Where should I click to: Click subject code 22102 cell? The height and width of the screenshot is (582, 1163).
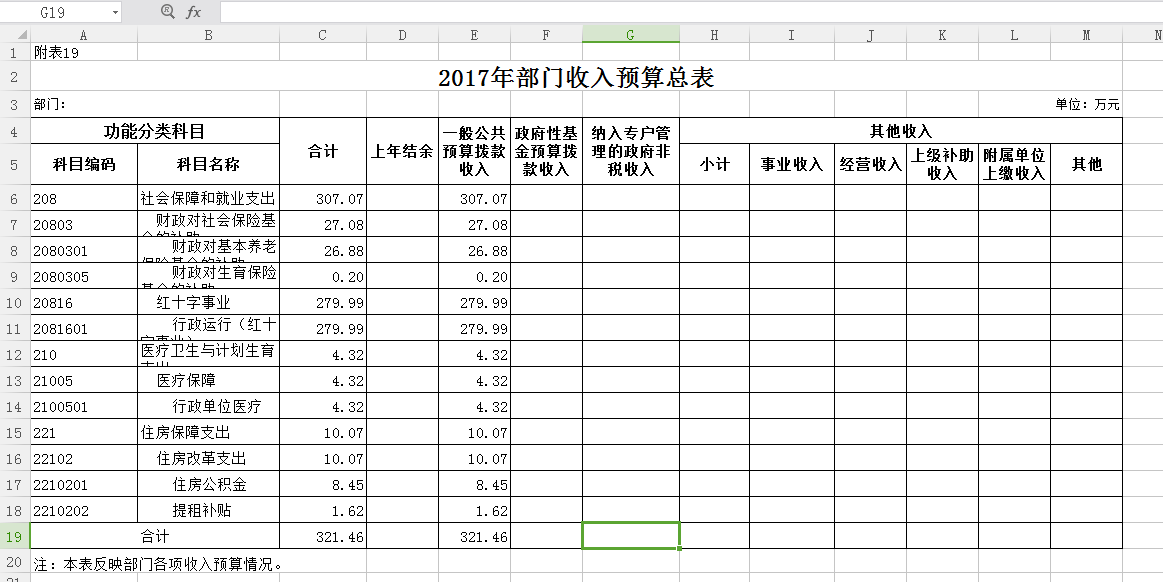tap(84, 458)
